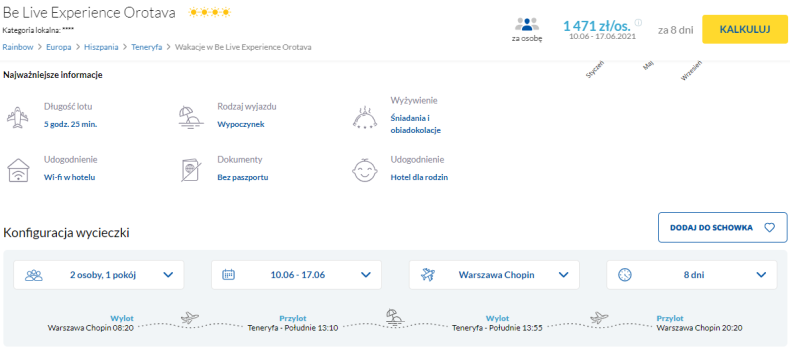Click the 'Wypoczynek' link
This screenshot has width=790, height=360.
[x=241, y=124]
